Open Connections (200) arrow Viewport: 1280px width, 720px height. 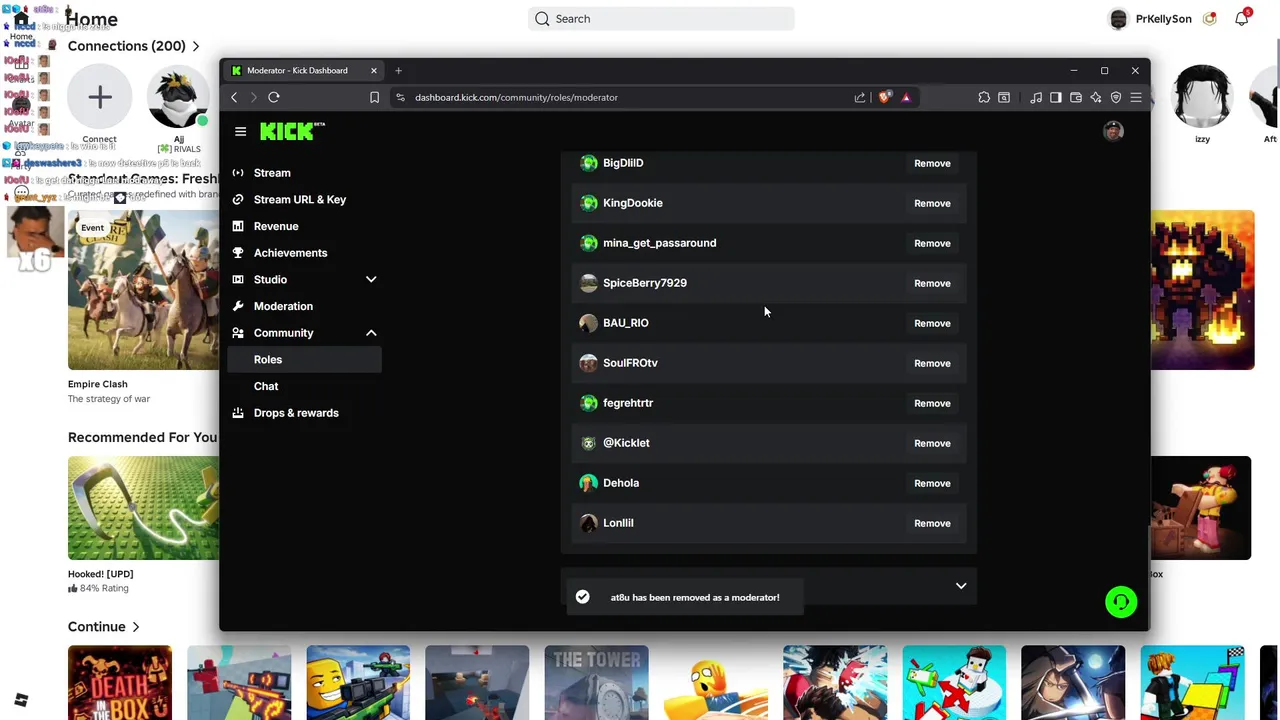(196, 46)
